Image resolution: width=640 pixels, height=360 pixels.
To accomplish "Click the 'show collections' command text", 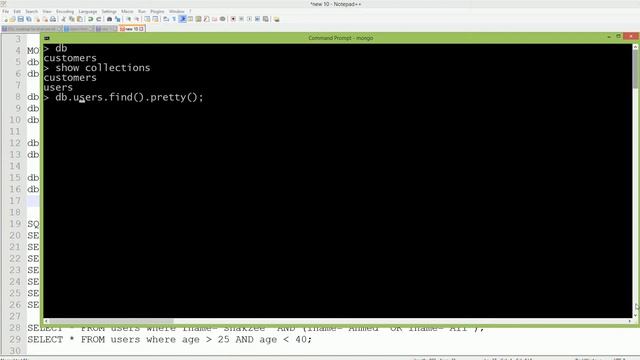I will click(102, 68).
